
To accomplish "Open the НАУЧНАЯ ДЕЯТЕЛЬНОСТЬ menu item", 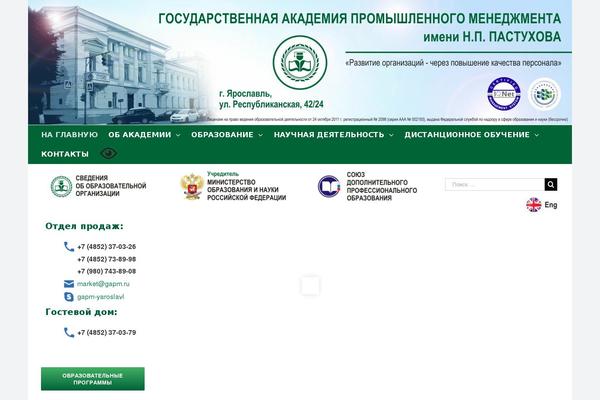I will (329, 135).
